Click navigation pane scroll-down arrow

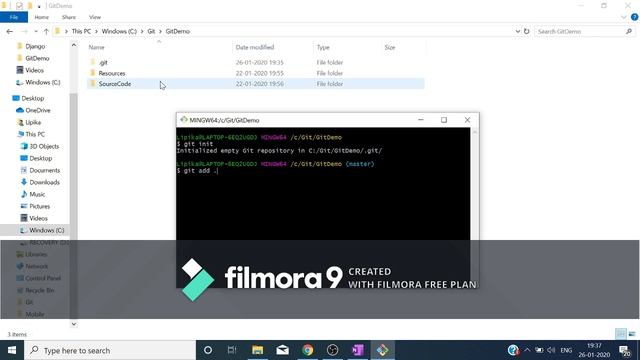tap(73, 324)
